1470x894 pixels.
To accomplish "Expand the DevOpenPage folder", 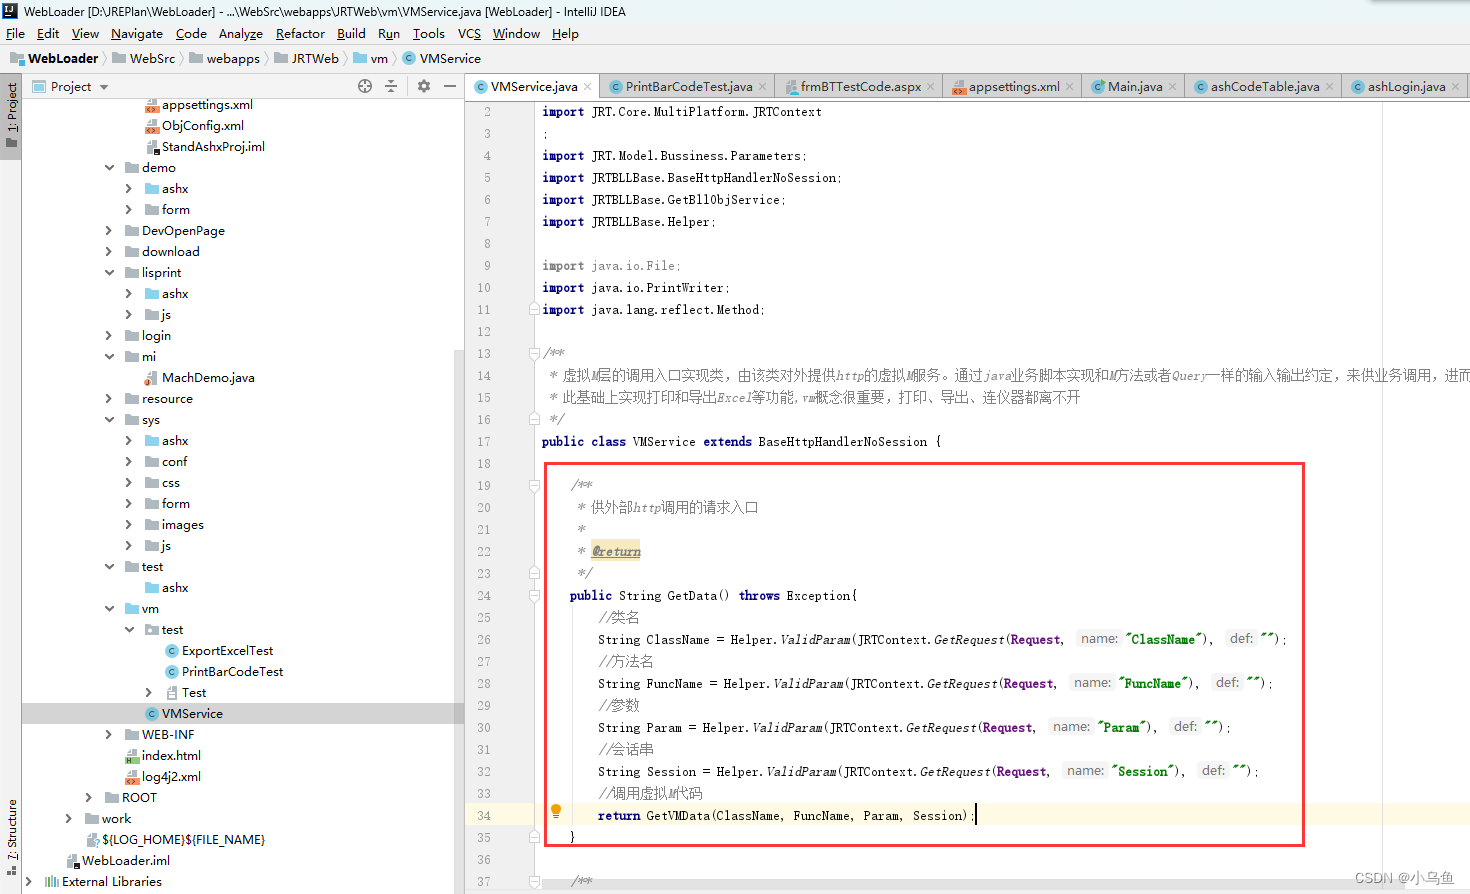I will [x=109, y=231].
